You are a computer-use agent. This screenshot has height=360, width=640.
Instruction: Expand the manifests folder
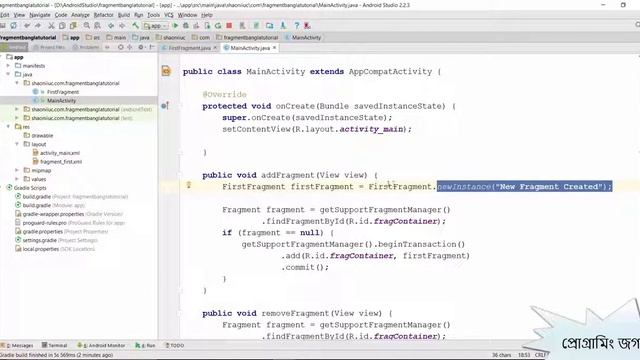[x=8, y=65]
